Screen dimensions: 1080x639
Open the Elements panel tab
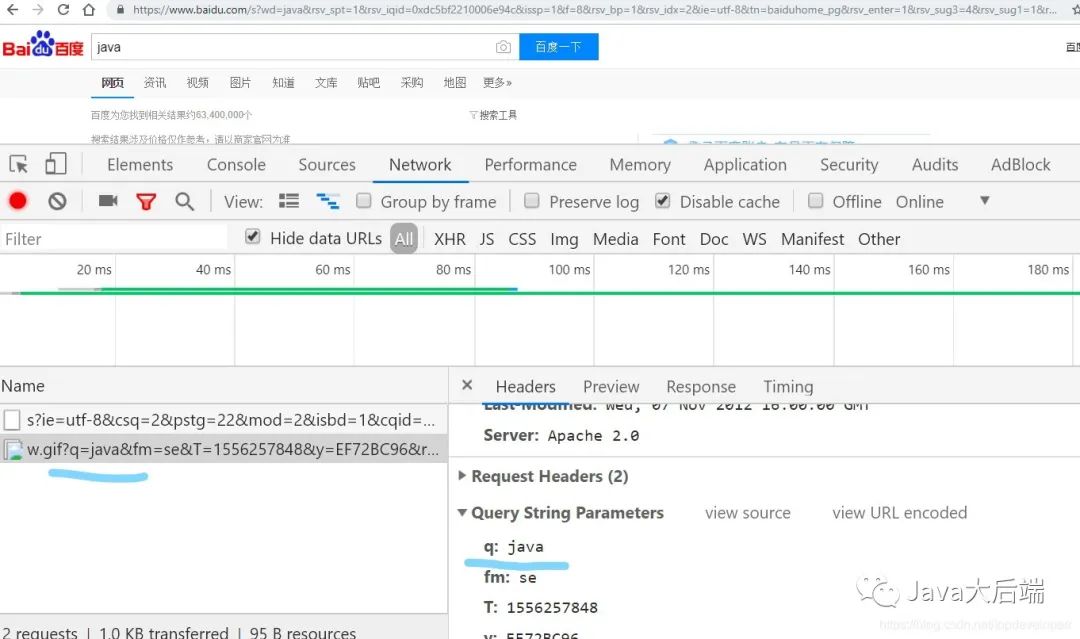(x=140, y=165)
